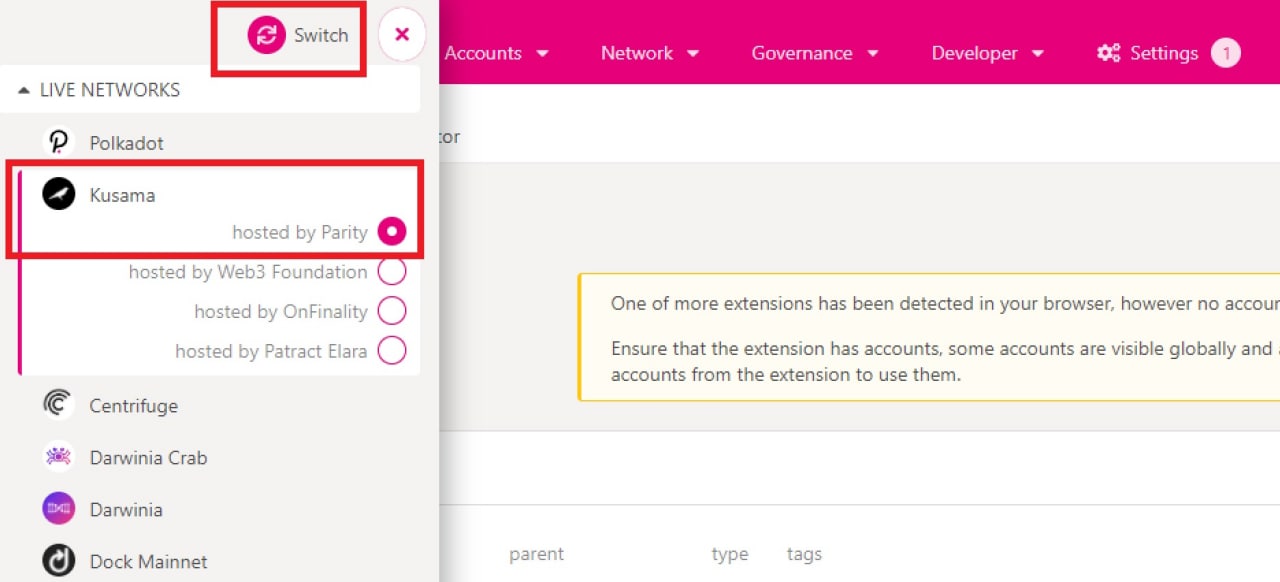
Task: Click the extension detected warning message
Action: point(929,338)
